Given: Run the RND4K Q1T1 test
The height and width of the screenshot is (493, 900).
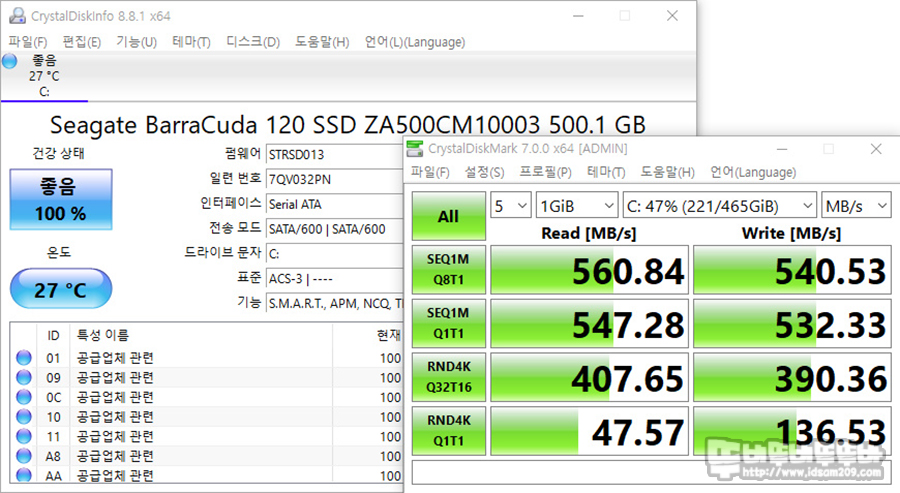Looking at the screenshot, I should click(449, 430).
